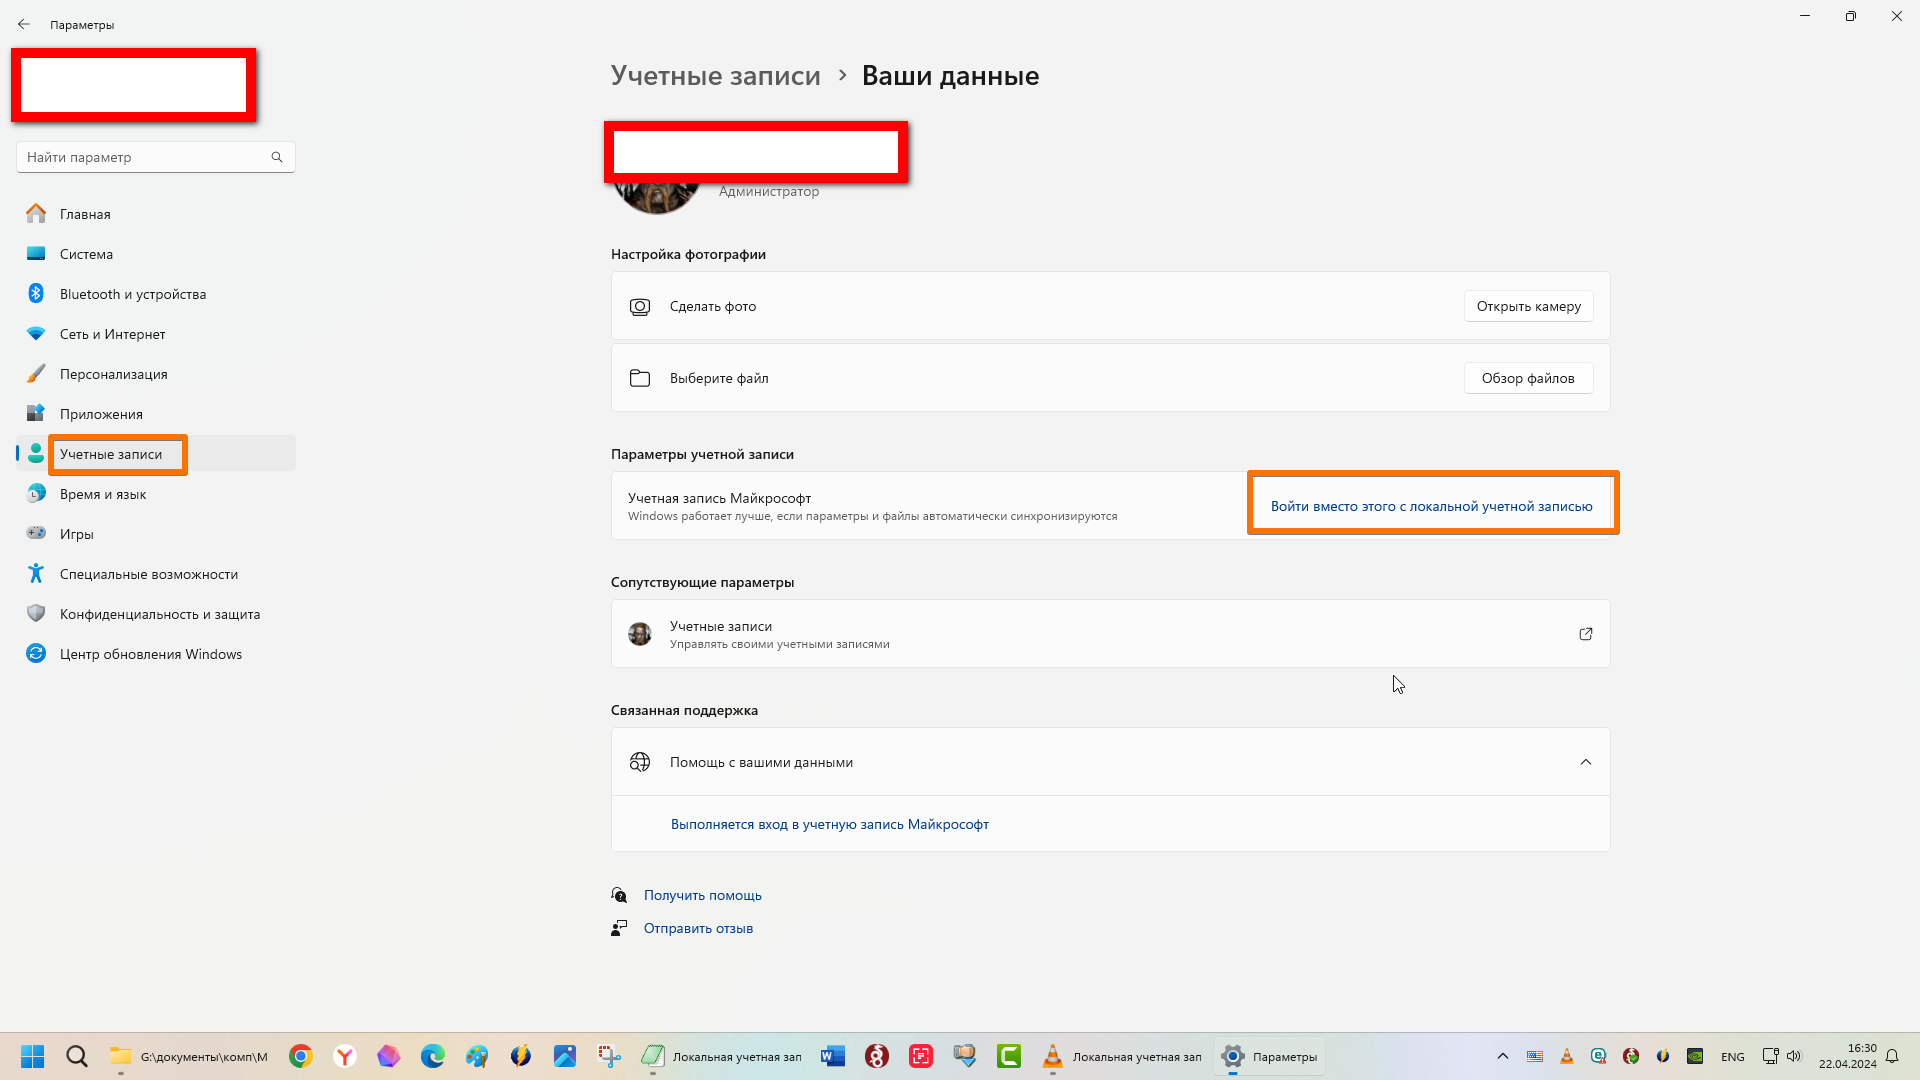Switch keyboard language via ENG indicator
Screen dimensions: 1920x1080
click(1732, 1056)
